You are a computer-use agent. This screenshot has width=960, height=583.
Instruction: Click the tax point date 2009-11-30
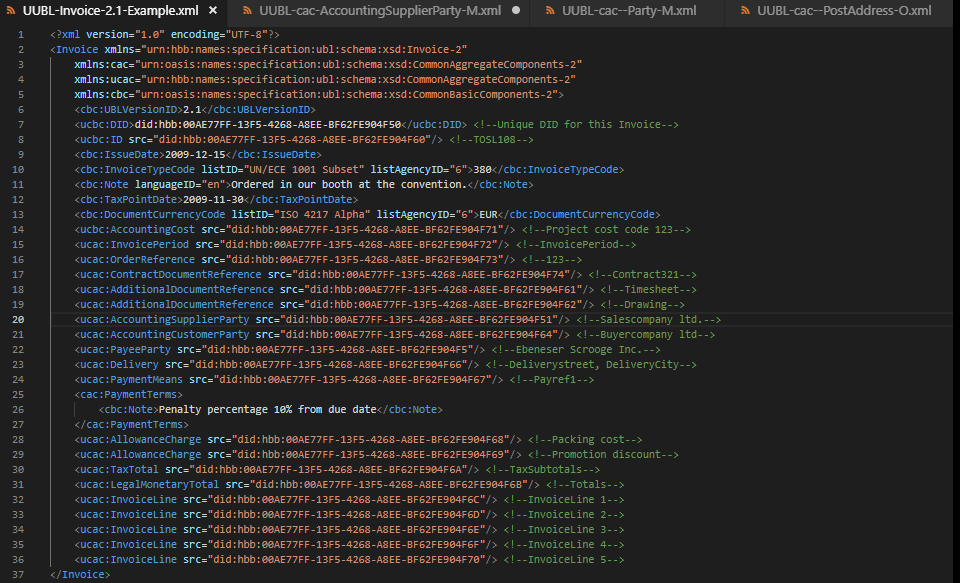coord(214,200)
